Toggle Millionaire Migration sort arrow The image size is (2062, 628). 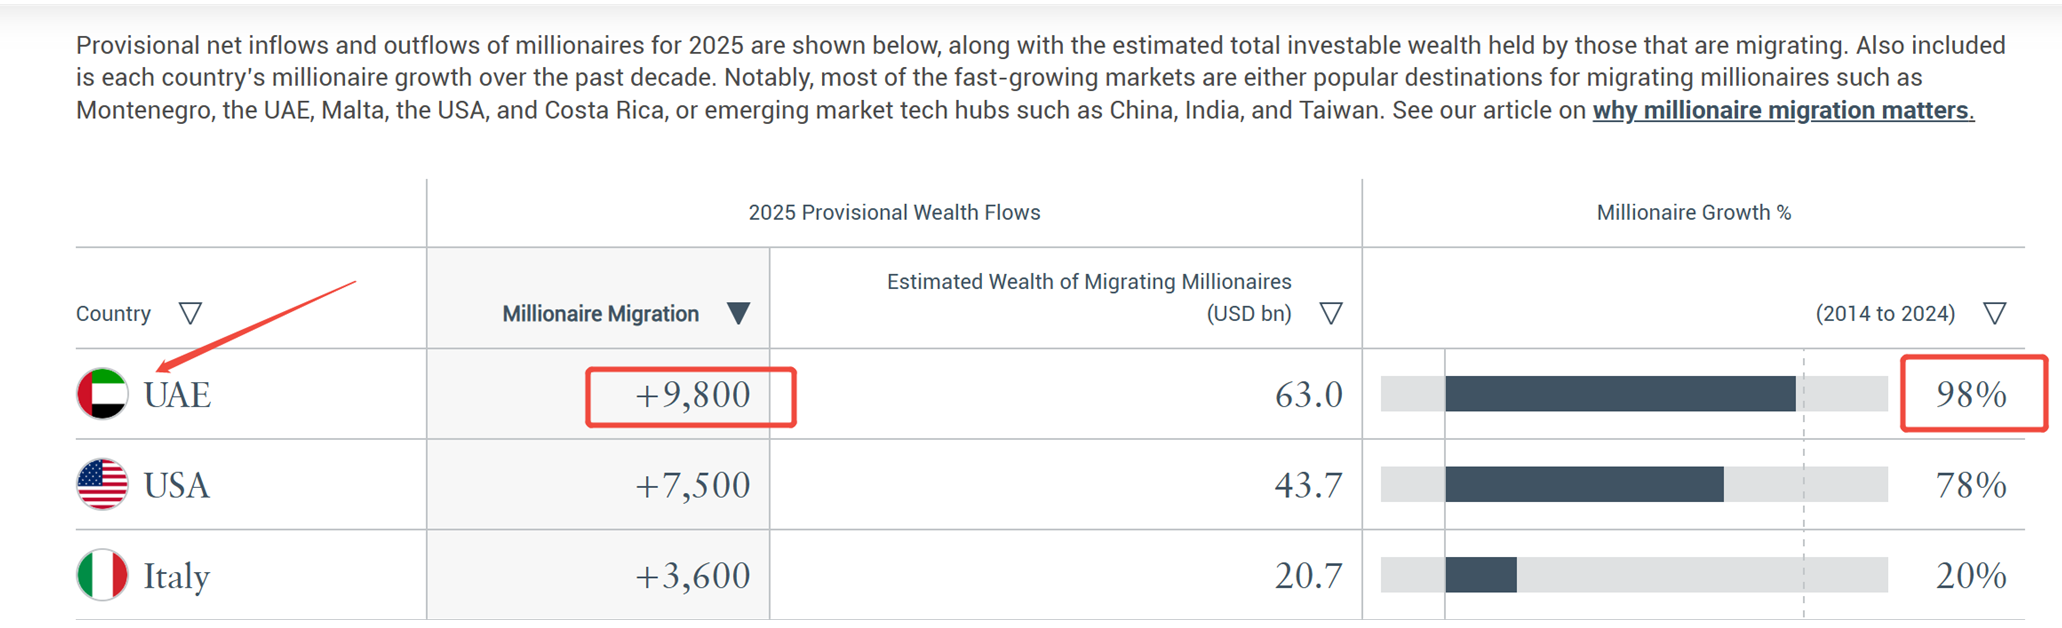tap(738, 314)
